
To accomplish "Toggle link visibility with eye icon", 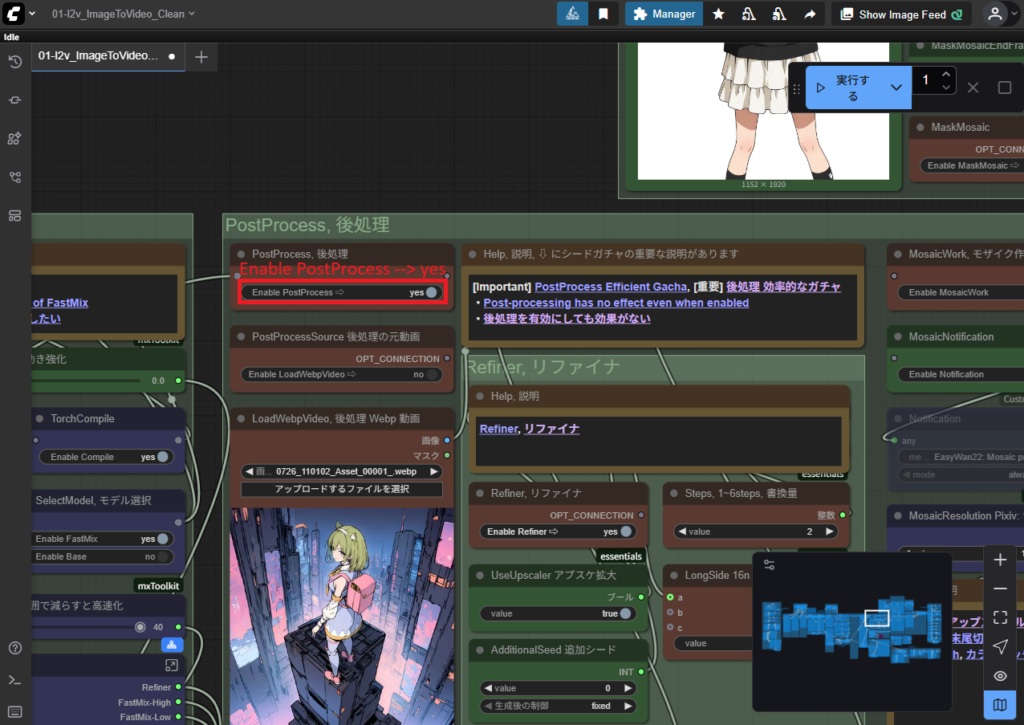I will pos(1000,676).
